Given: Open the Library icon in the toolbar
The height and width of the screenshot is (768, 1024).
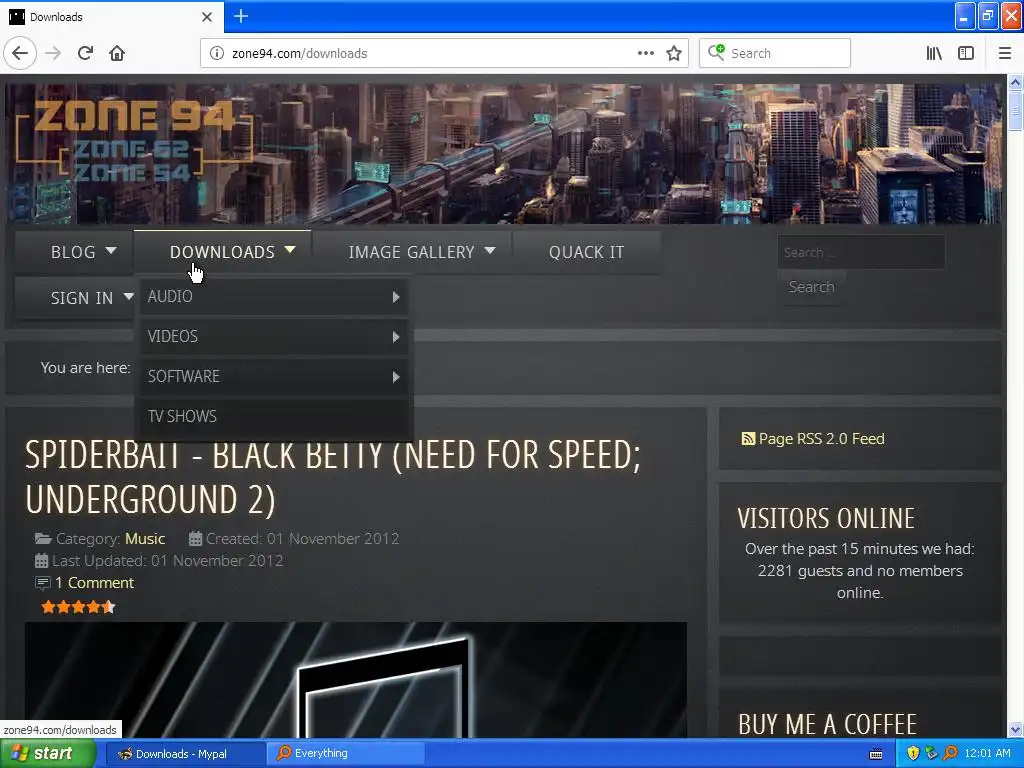Looking at the screenshot, I should [934, 54].
